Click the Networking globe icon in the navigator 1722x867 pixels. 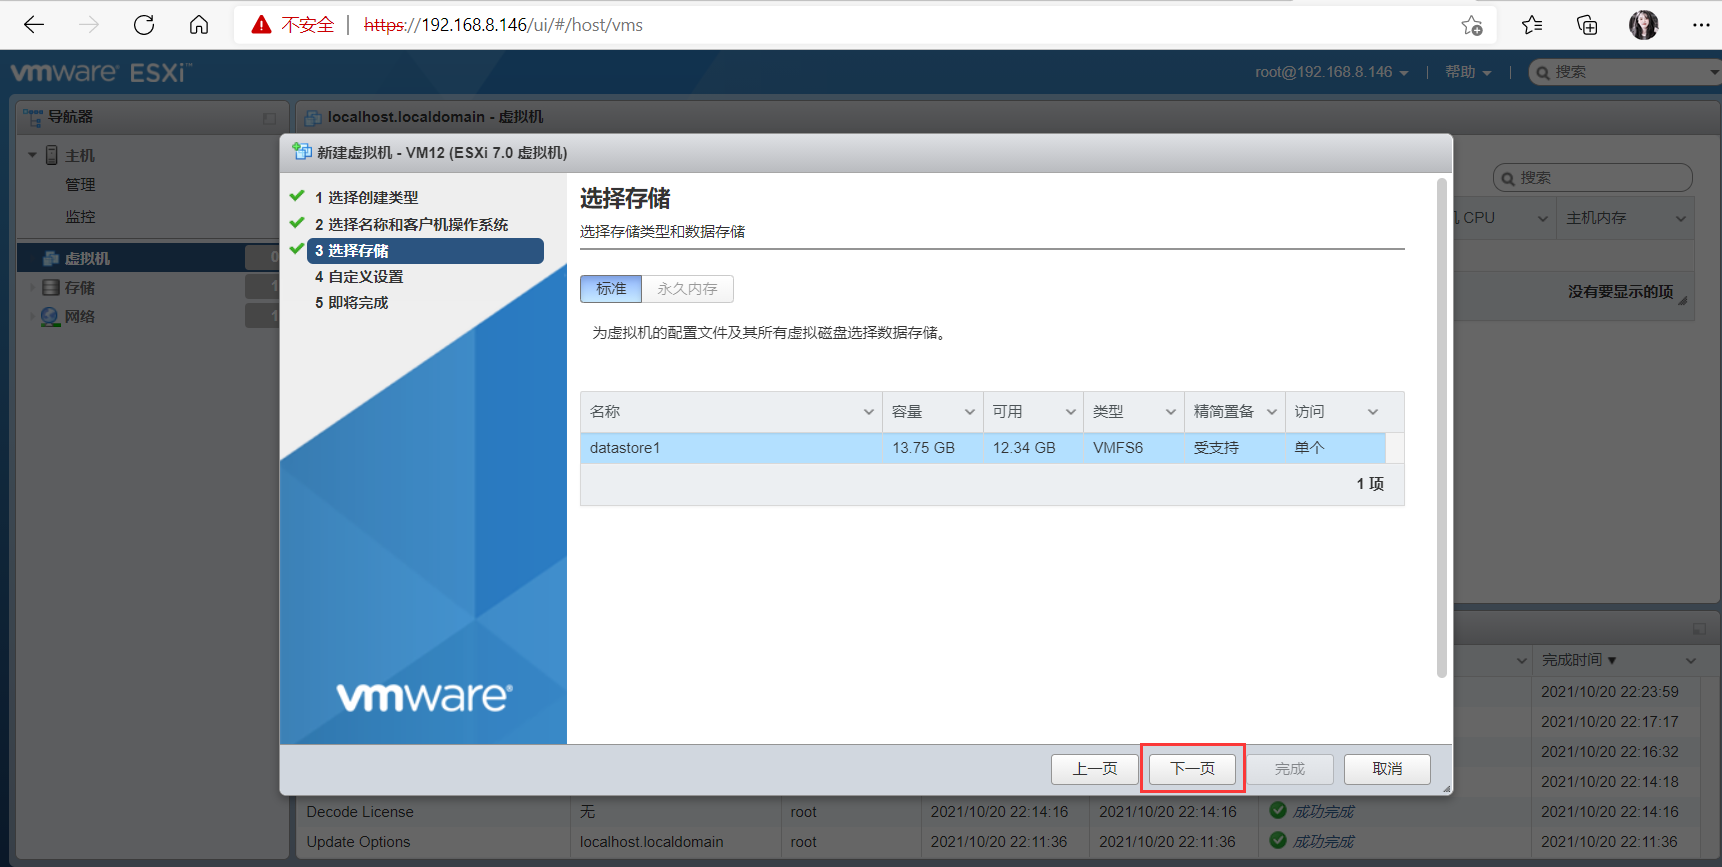pos(50,316)
